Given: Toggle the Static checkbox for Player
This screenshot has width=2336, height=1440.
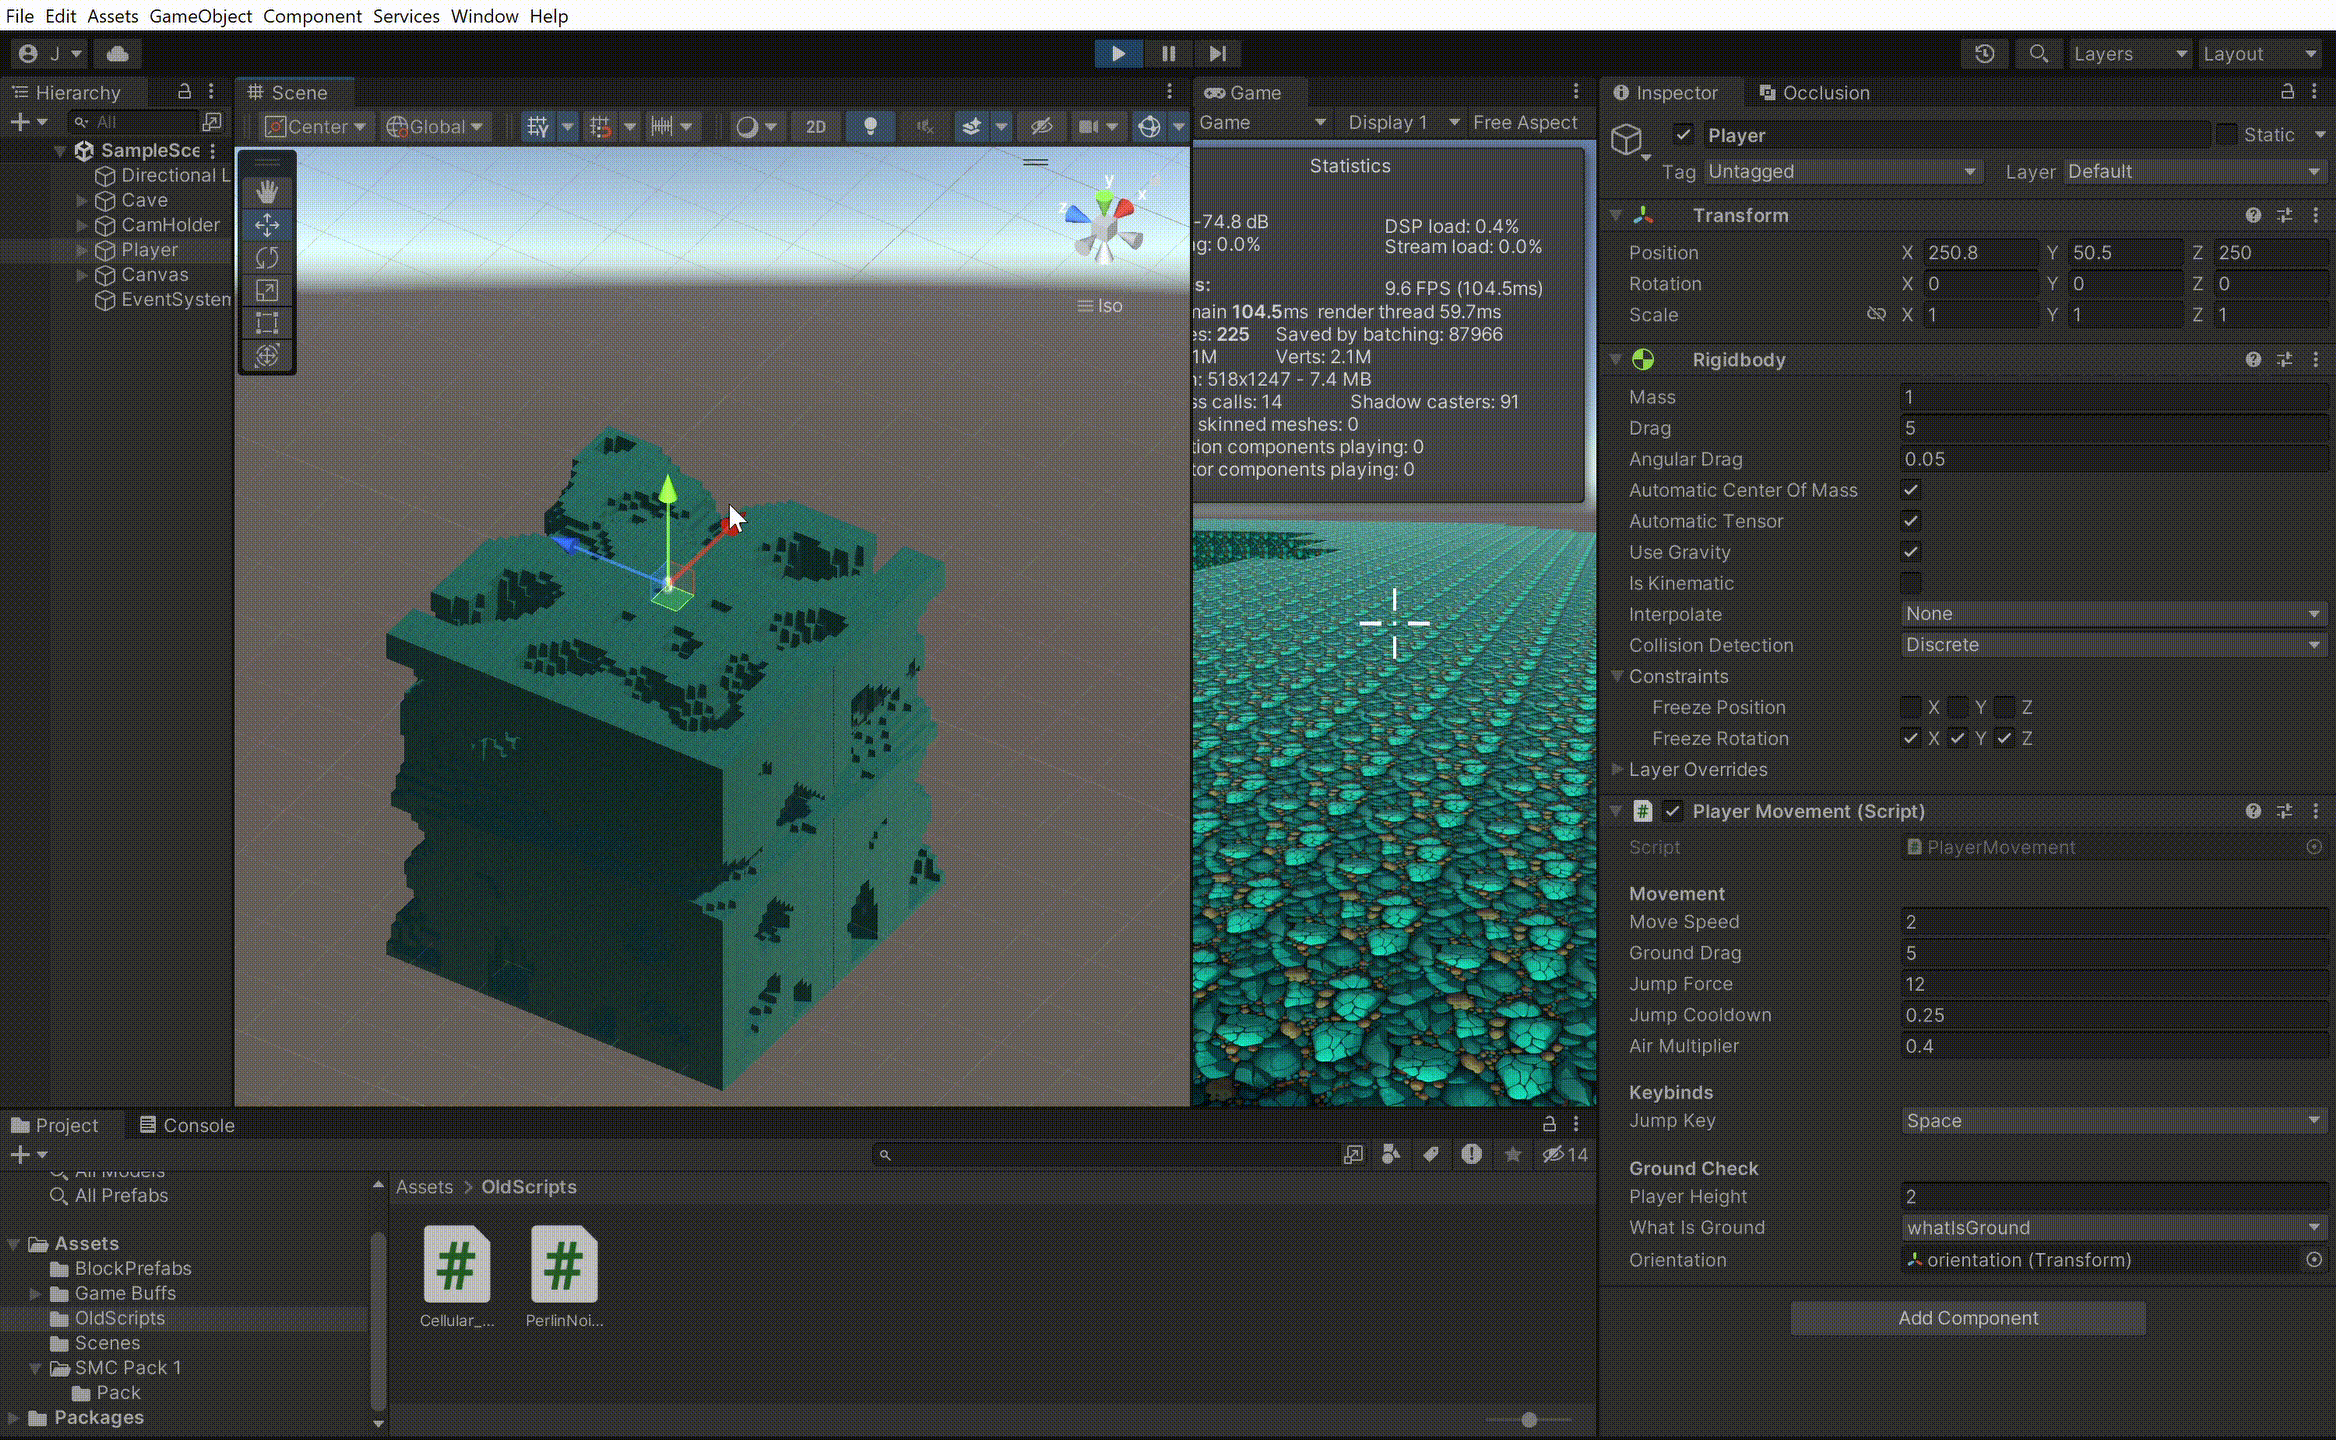Looking at the screenshot, I should click(2226, 134).
